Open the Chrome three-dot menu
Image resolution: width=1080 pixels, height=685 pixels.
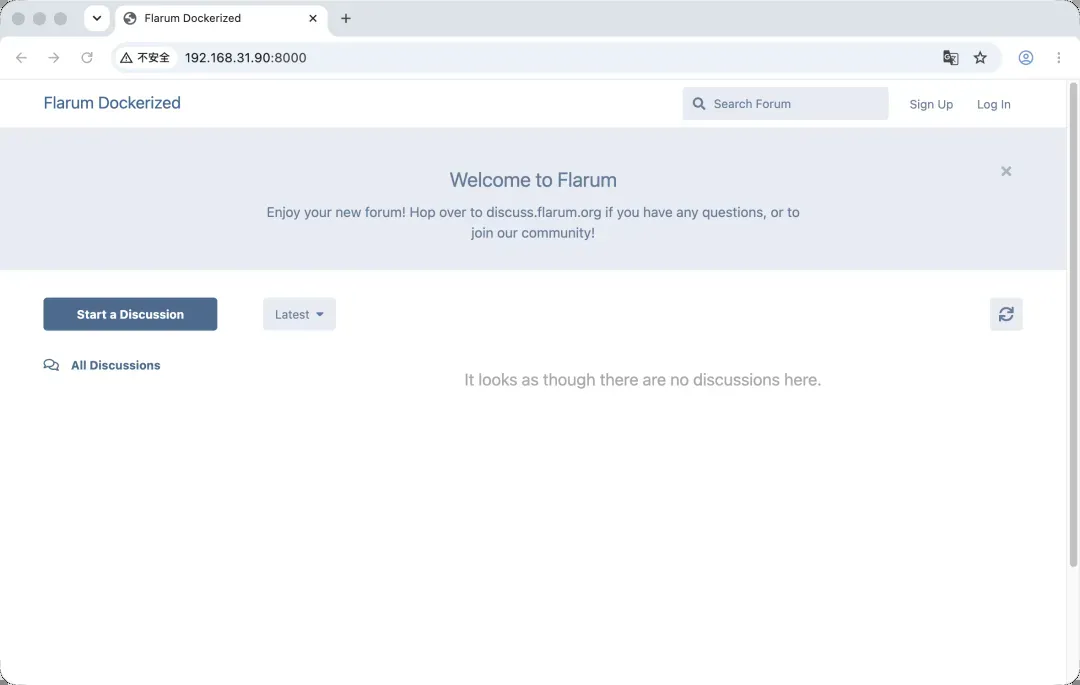[x=1059, y=58]
